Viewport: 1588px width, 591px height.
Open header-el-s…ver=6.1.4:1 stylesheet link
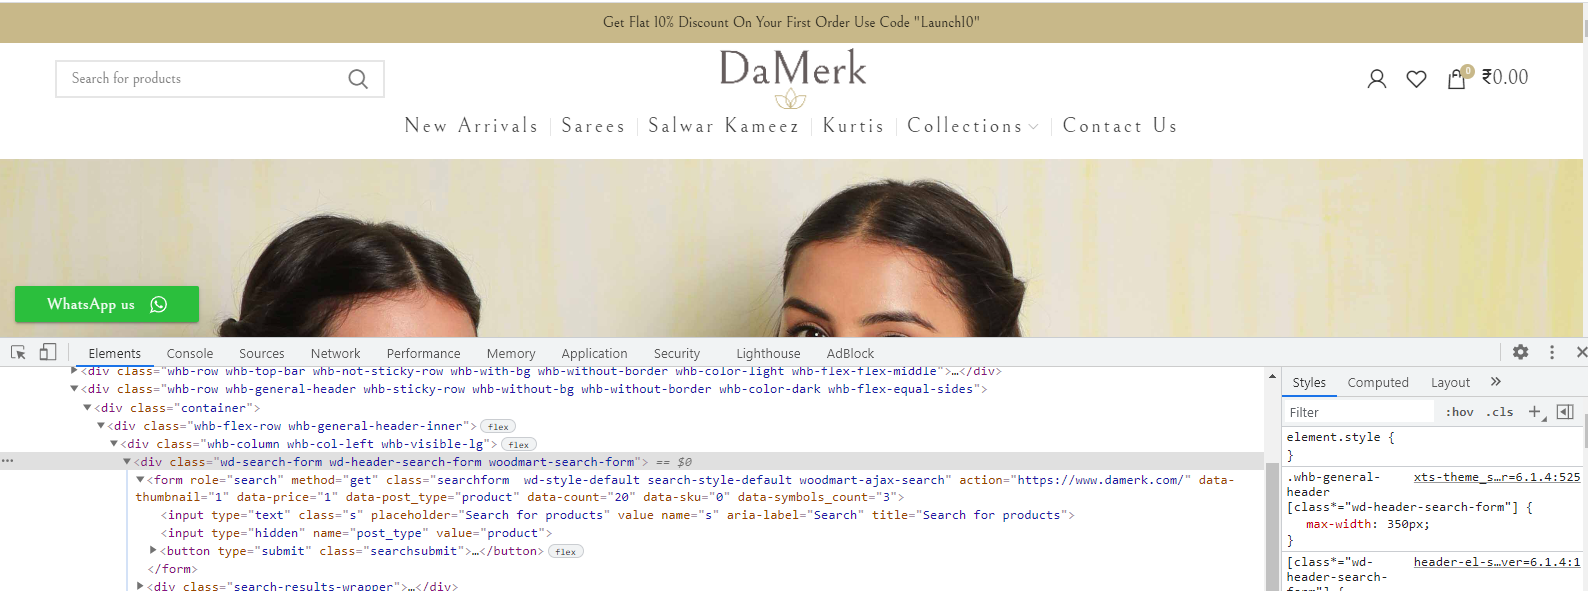tap(1497, 562)
